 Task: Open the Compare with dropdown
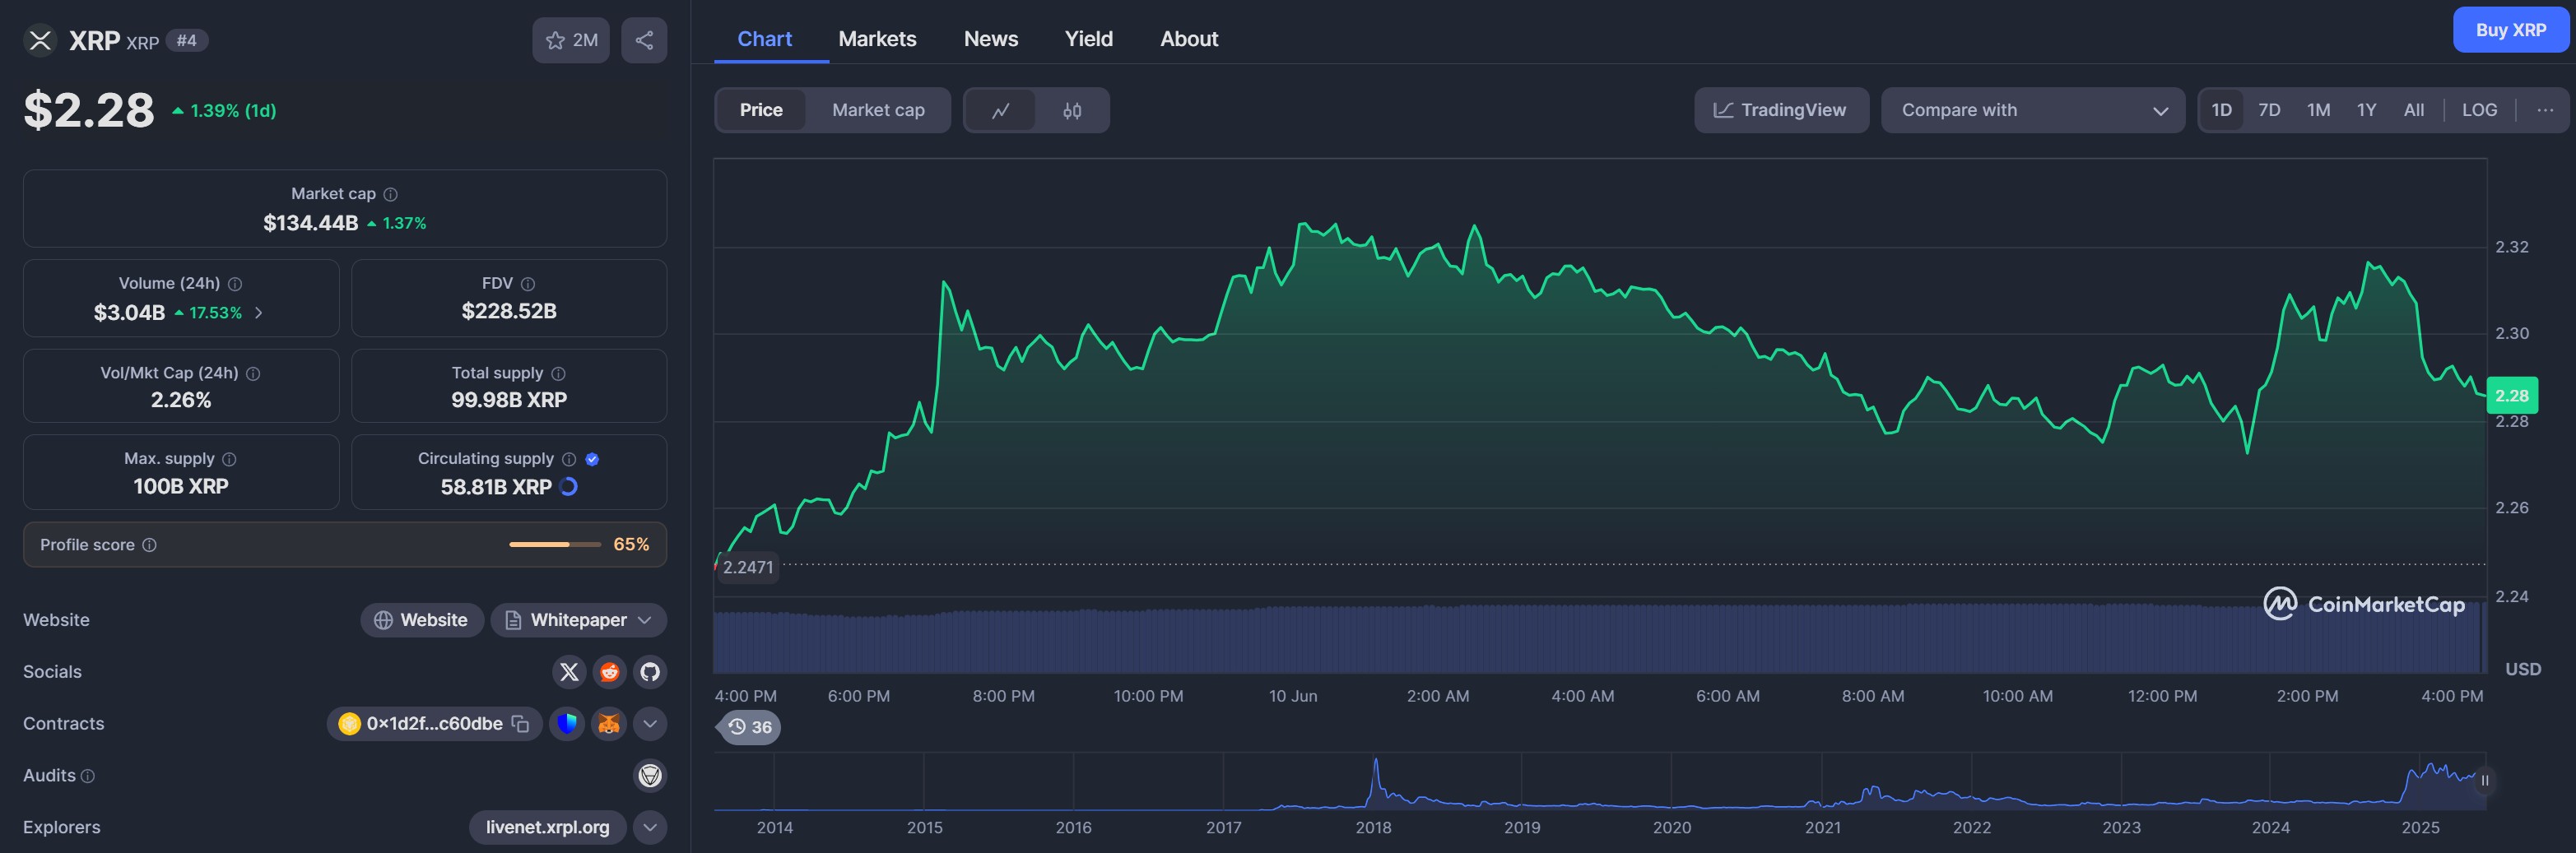pyautogui.click(x=2032, y=110)
